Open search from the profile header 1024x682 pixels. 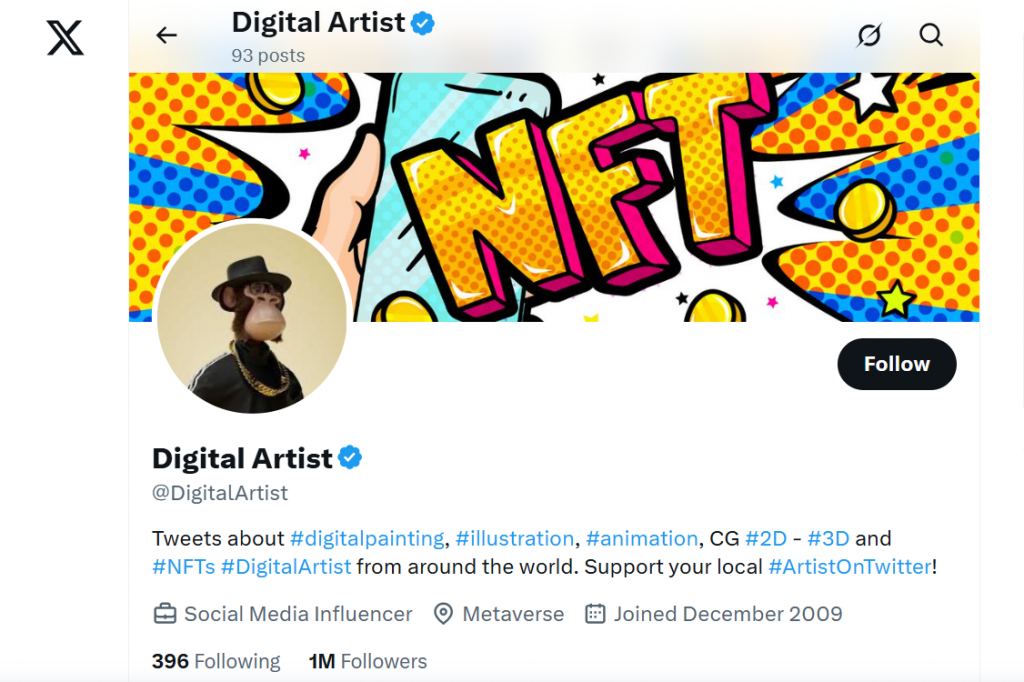click(x=930, y=34)
